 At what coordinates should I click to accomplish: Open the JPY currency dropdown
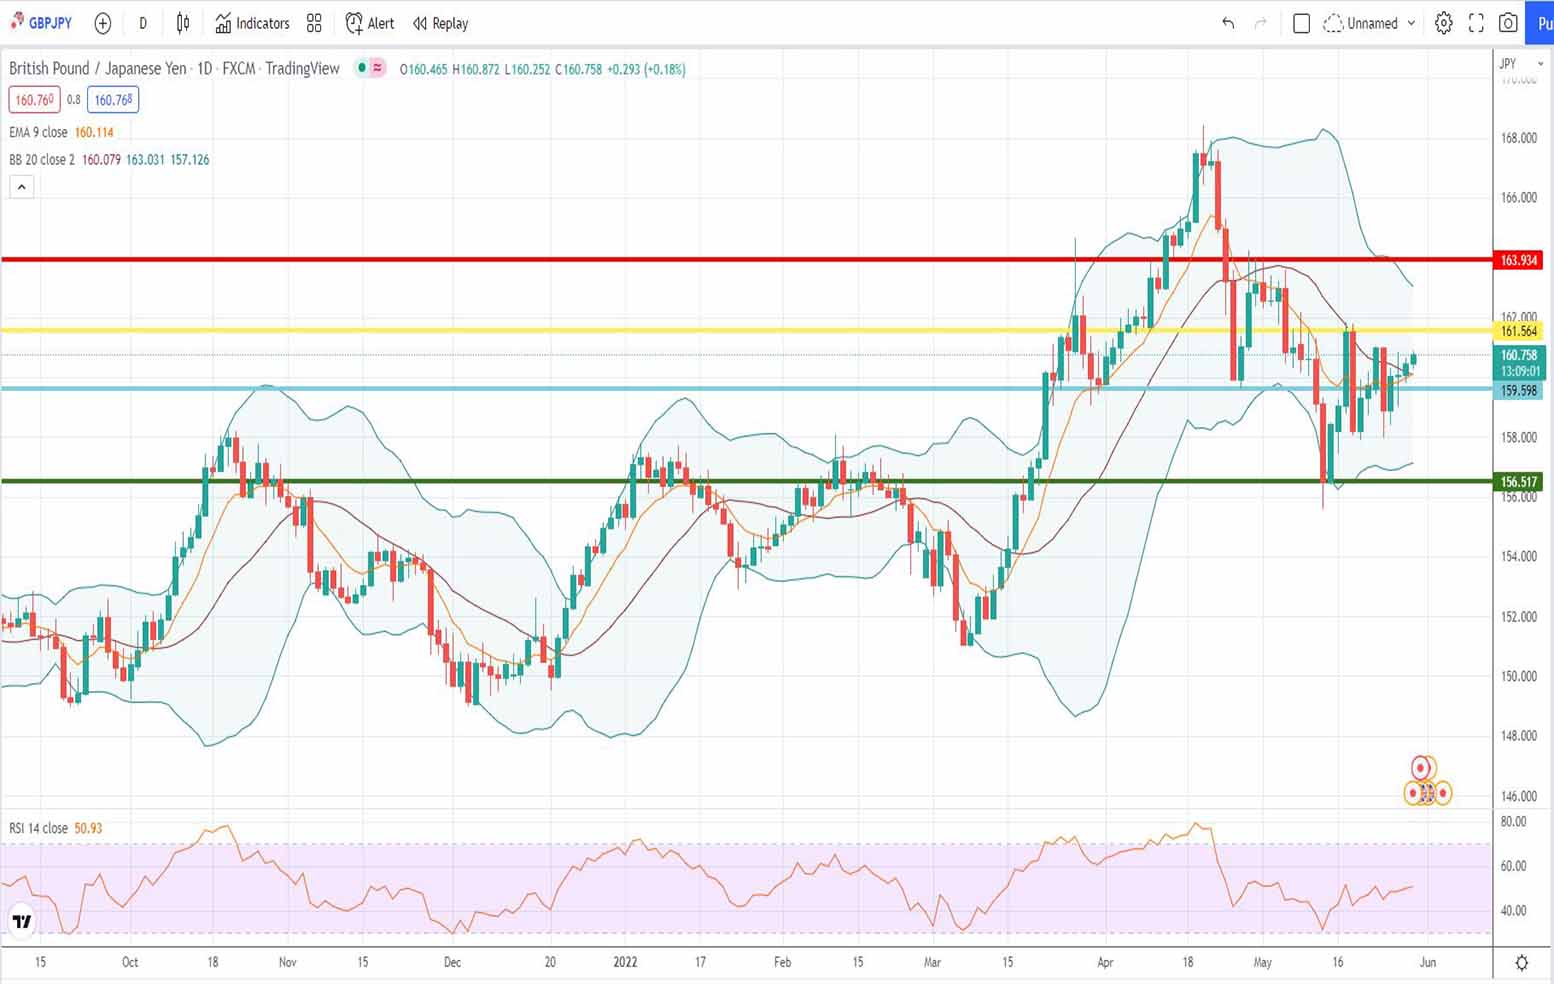pyautogui.click(x=1520, y=63)
